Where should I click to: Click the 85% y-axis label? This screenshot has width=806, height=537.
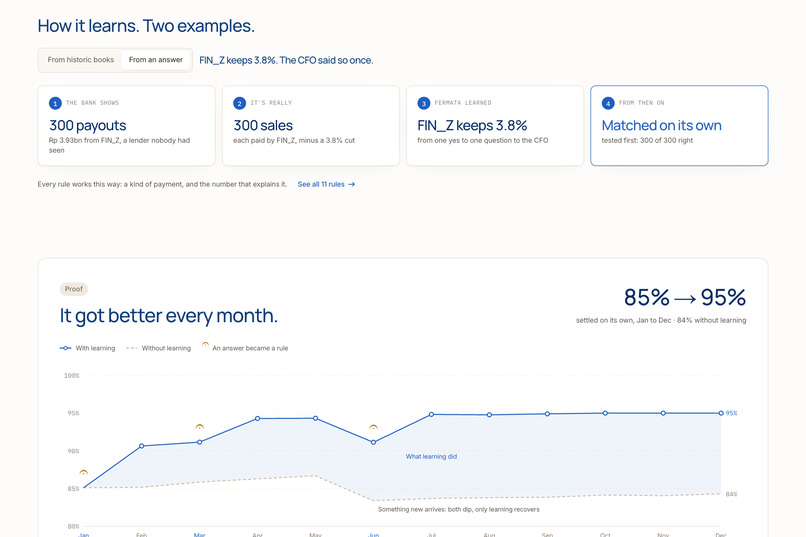tap(74, 489)
